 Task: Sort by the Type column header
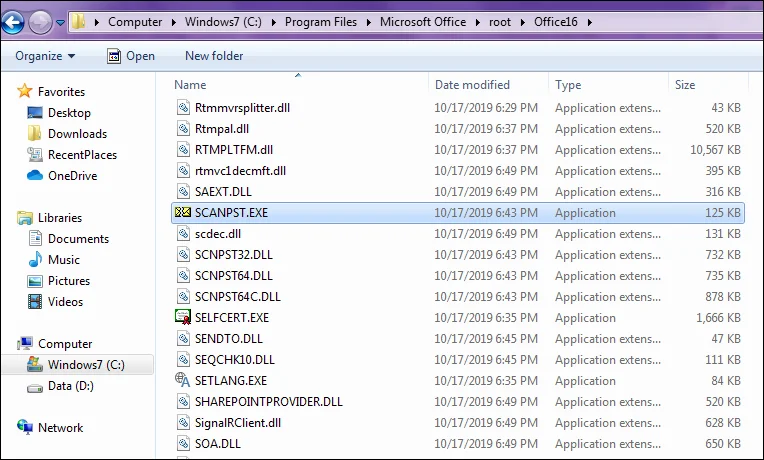[568, 85]
